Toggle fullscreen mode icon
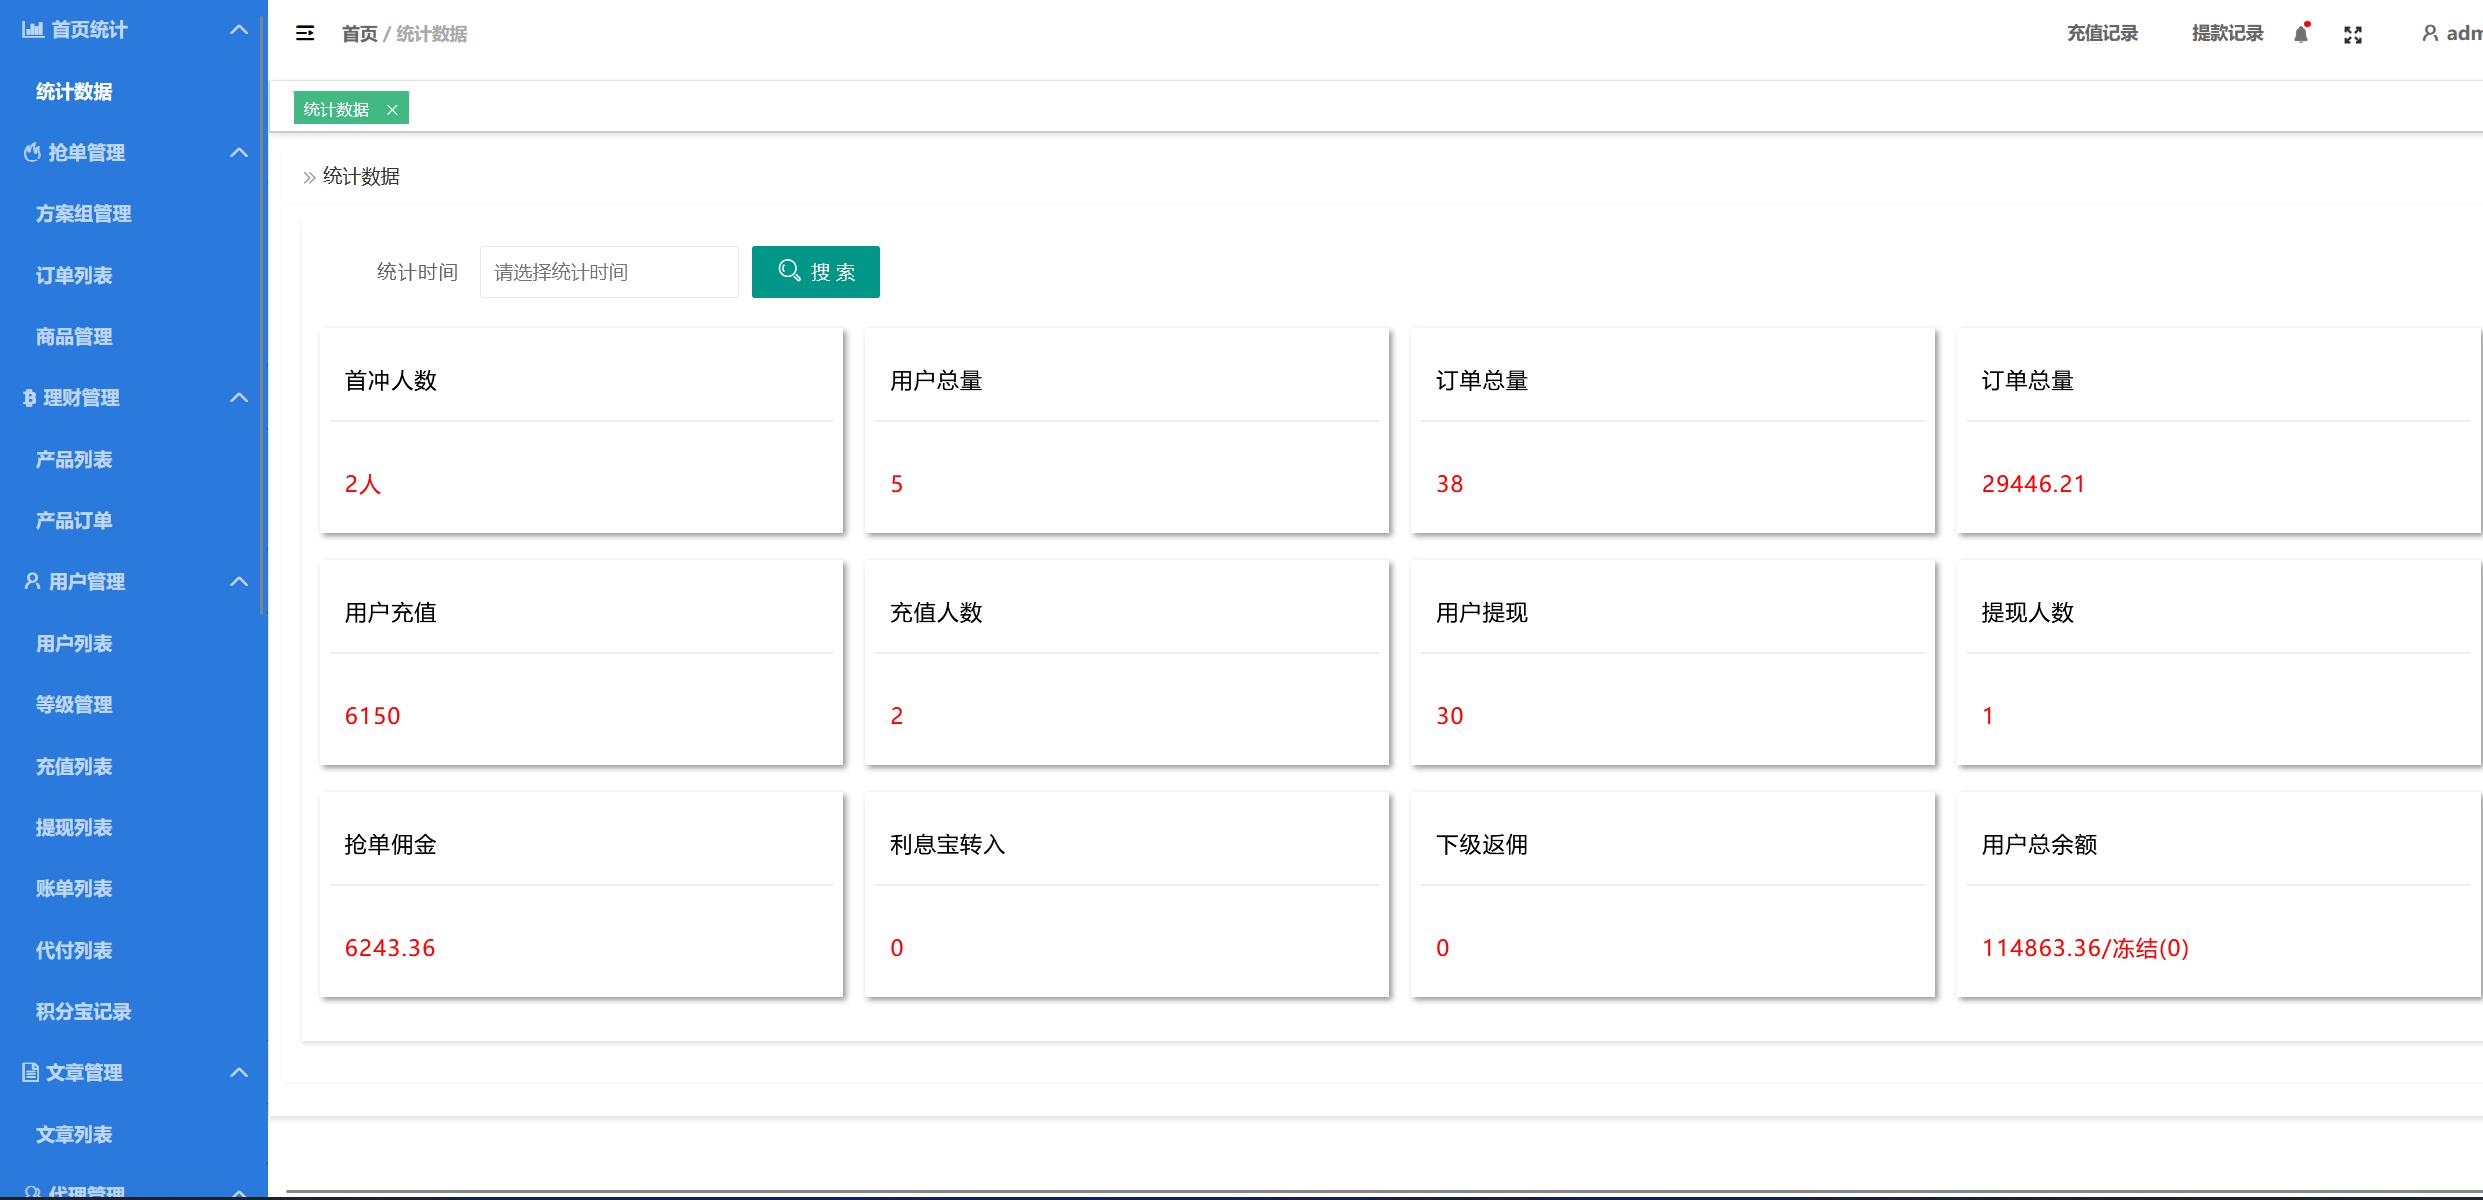Screen dimensions: 2483x1200 point(2353,35)
